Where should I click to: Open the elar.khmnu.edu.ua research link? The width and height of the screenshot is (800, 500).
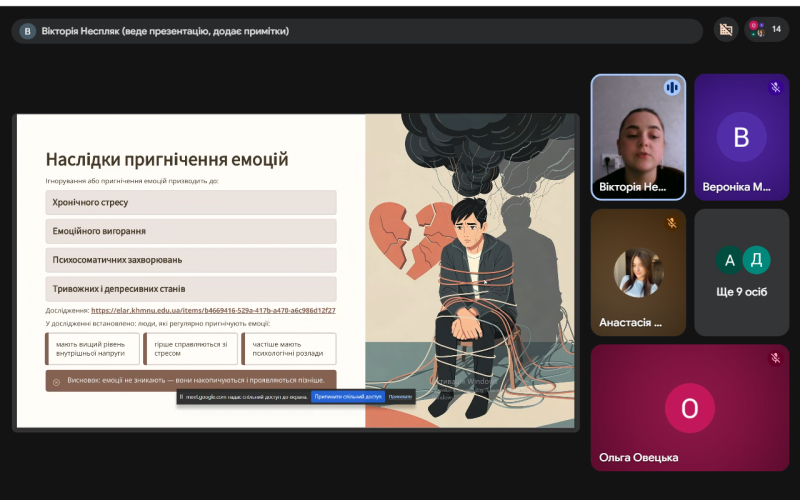(x=213, y=310)
